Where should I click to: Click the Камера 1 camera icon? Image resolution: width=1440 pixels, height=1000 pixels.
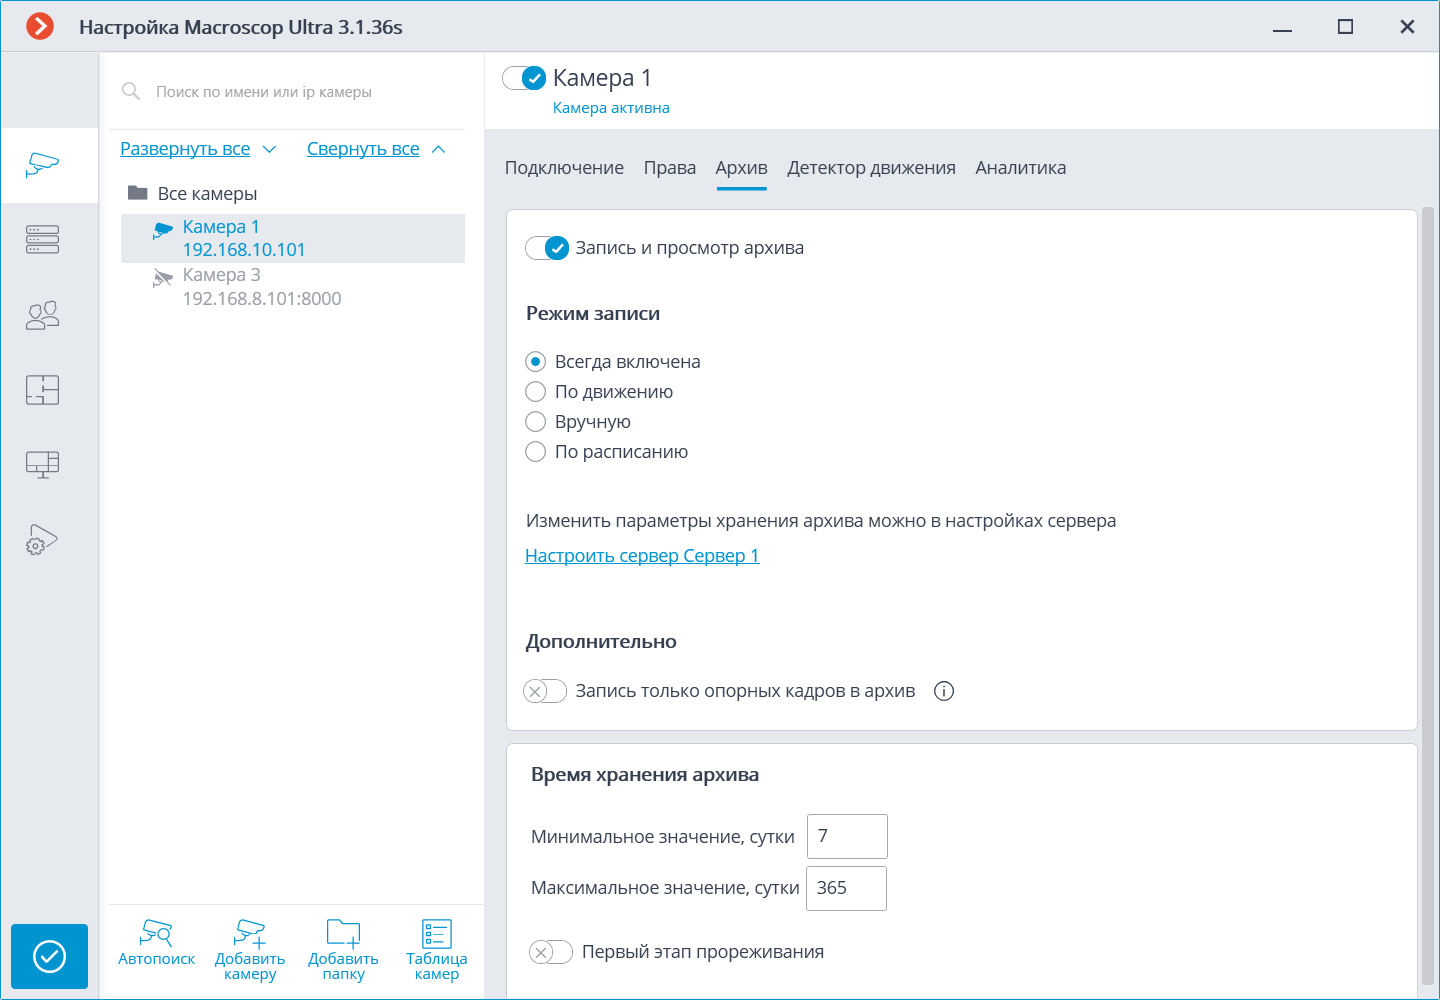[163, 231]
